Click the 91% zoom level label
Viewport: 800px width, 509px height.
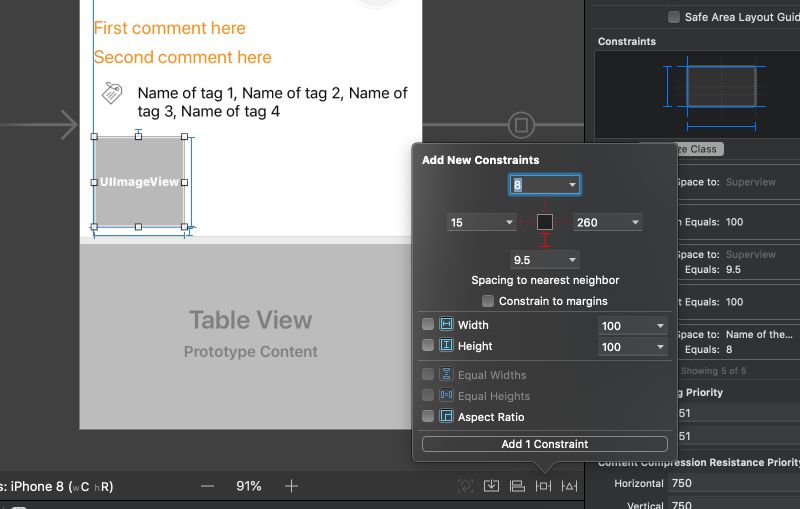248,486
